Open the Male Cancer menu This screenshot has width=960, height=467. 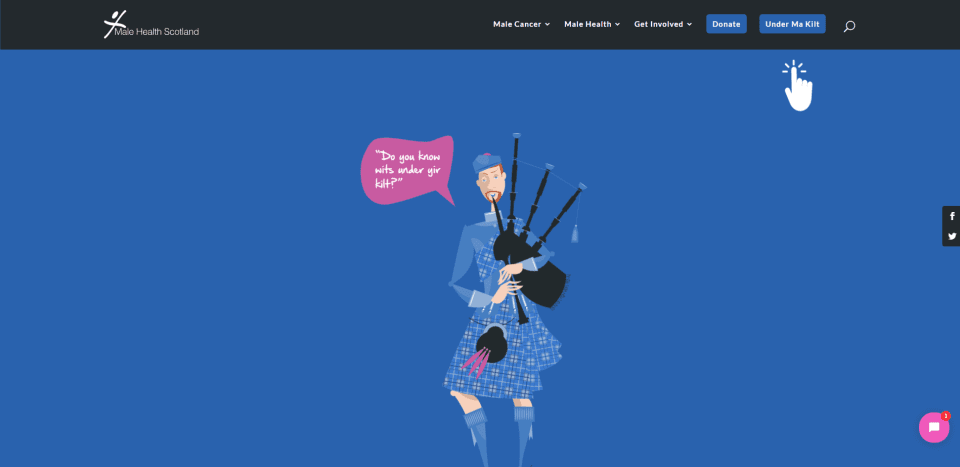[521, 24]
